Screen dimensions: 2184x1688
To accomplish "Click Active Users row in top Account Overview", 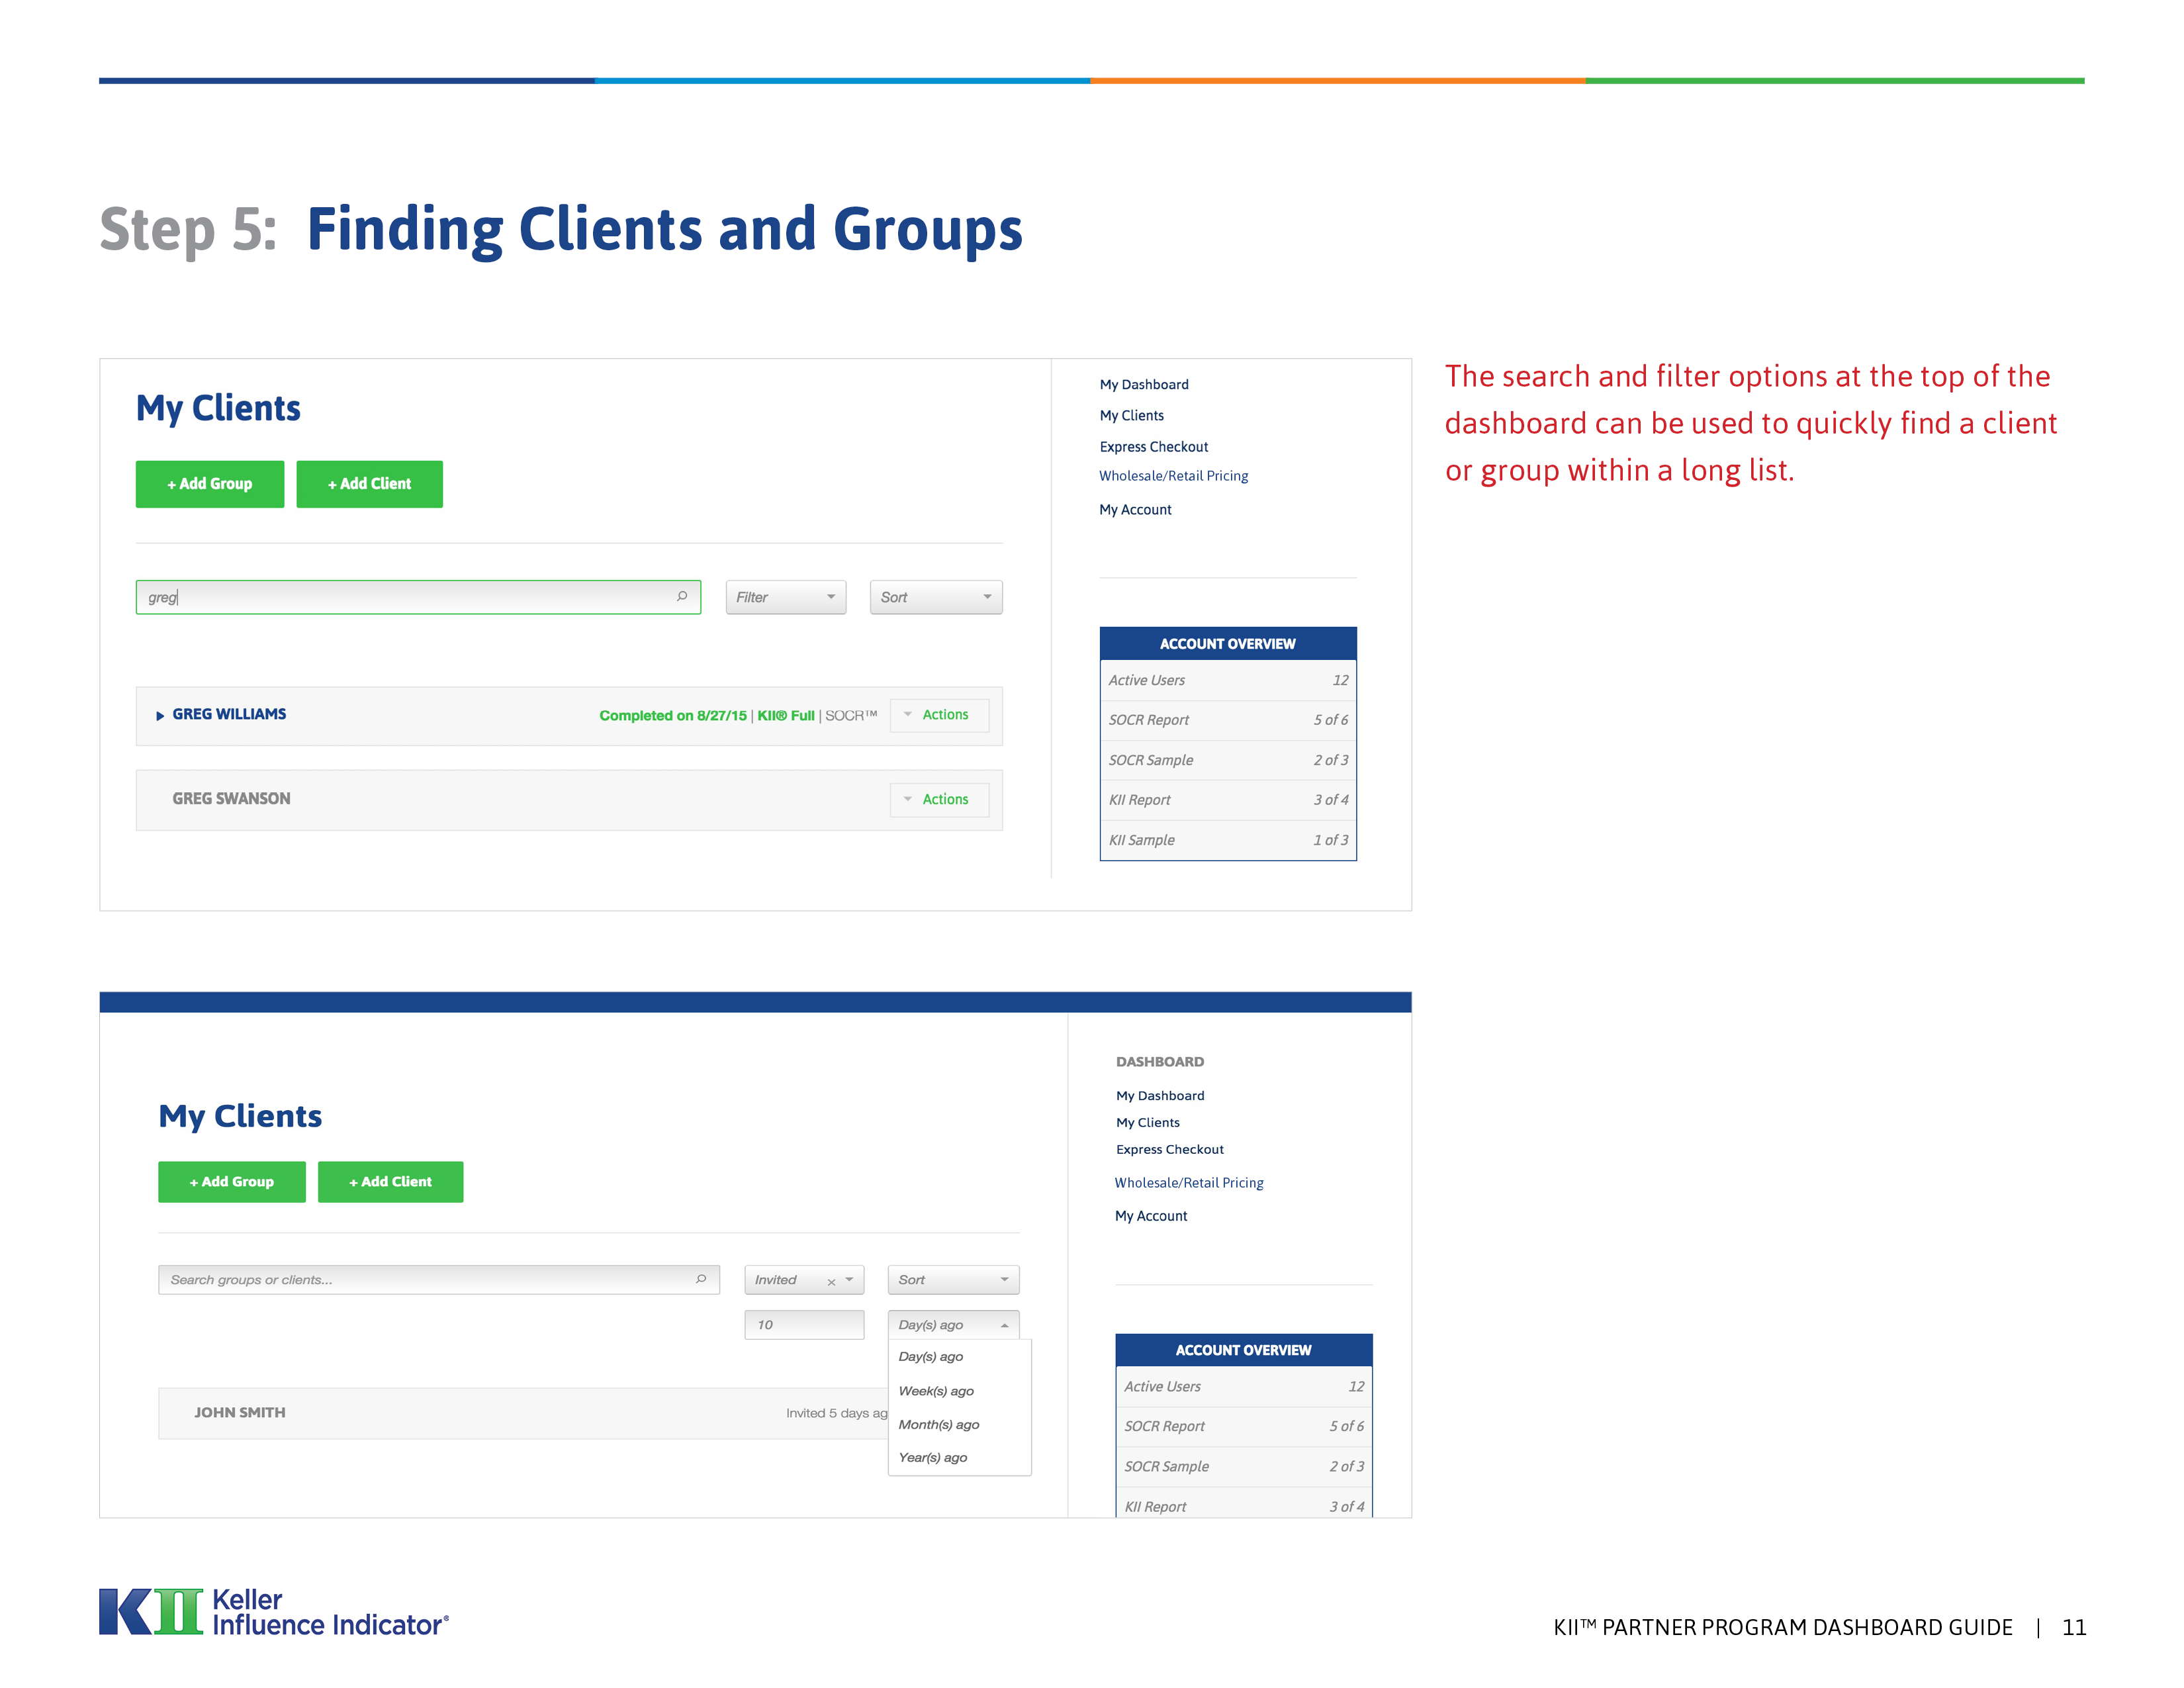I will coord(1228,681).
